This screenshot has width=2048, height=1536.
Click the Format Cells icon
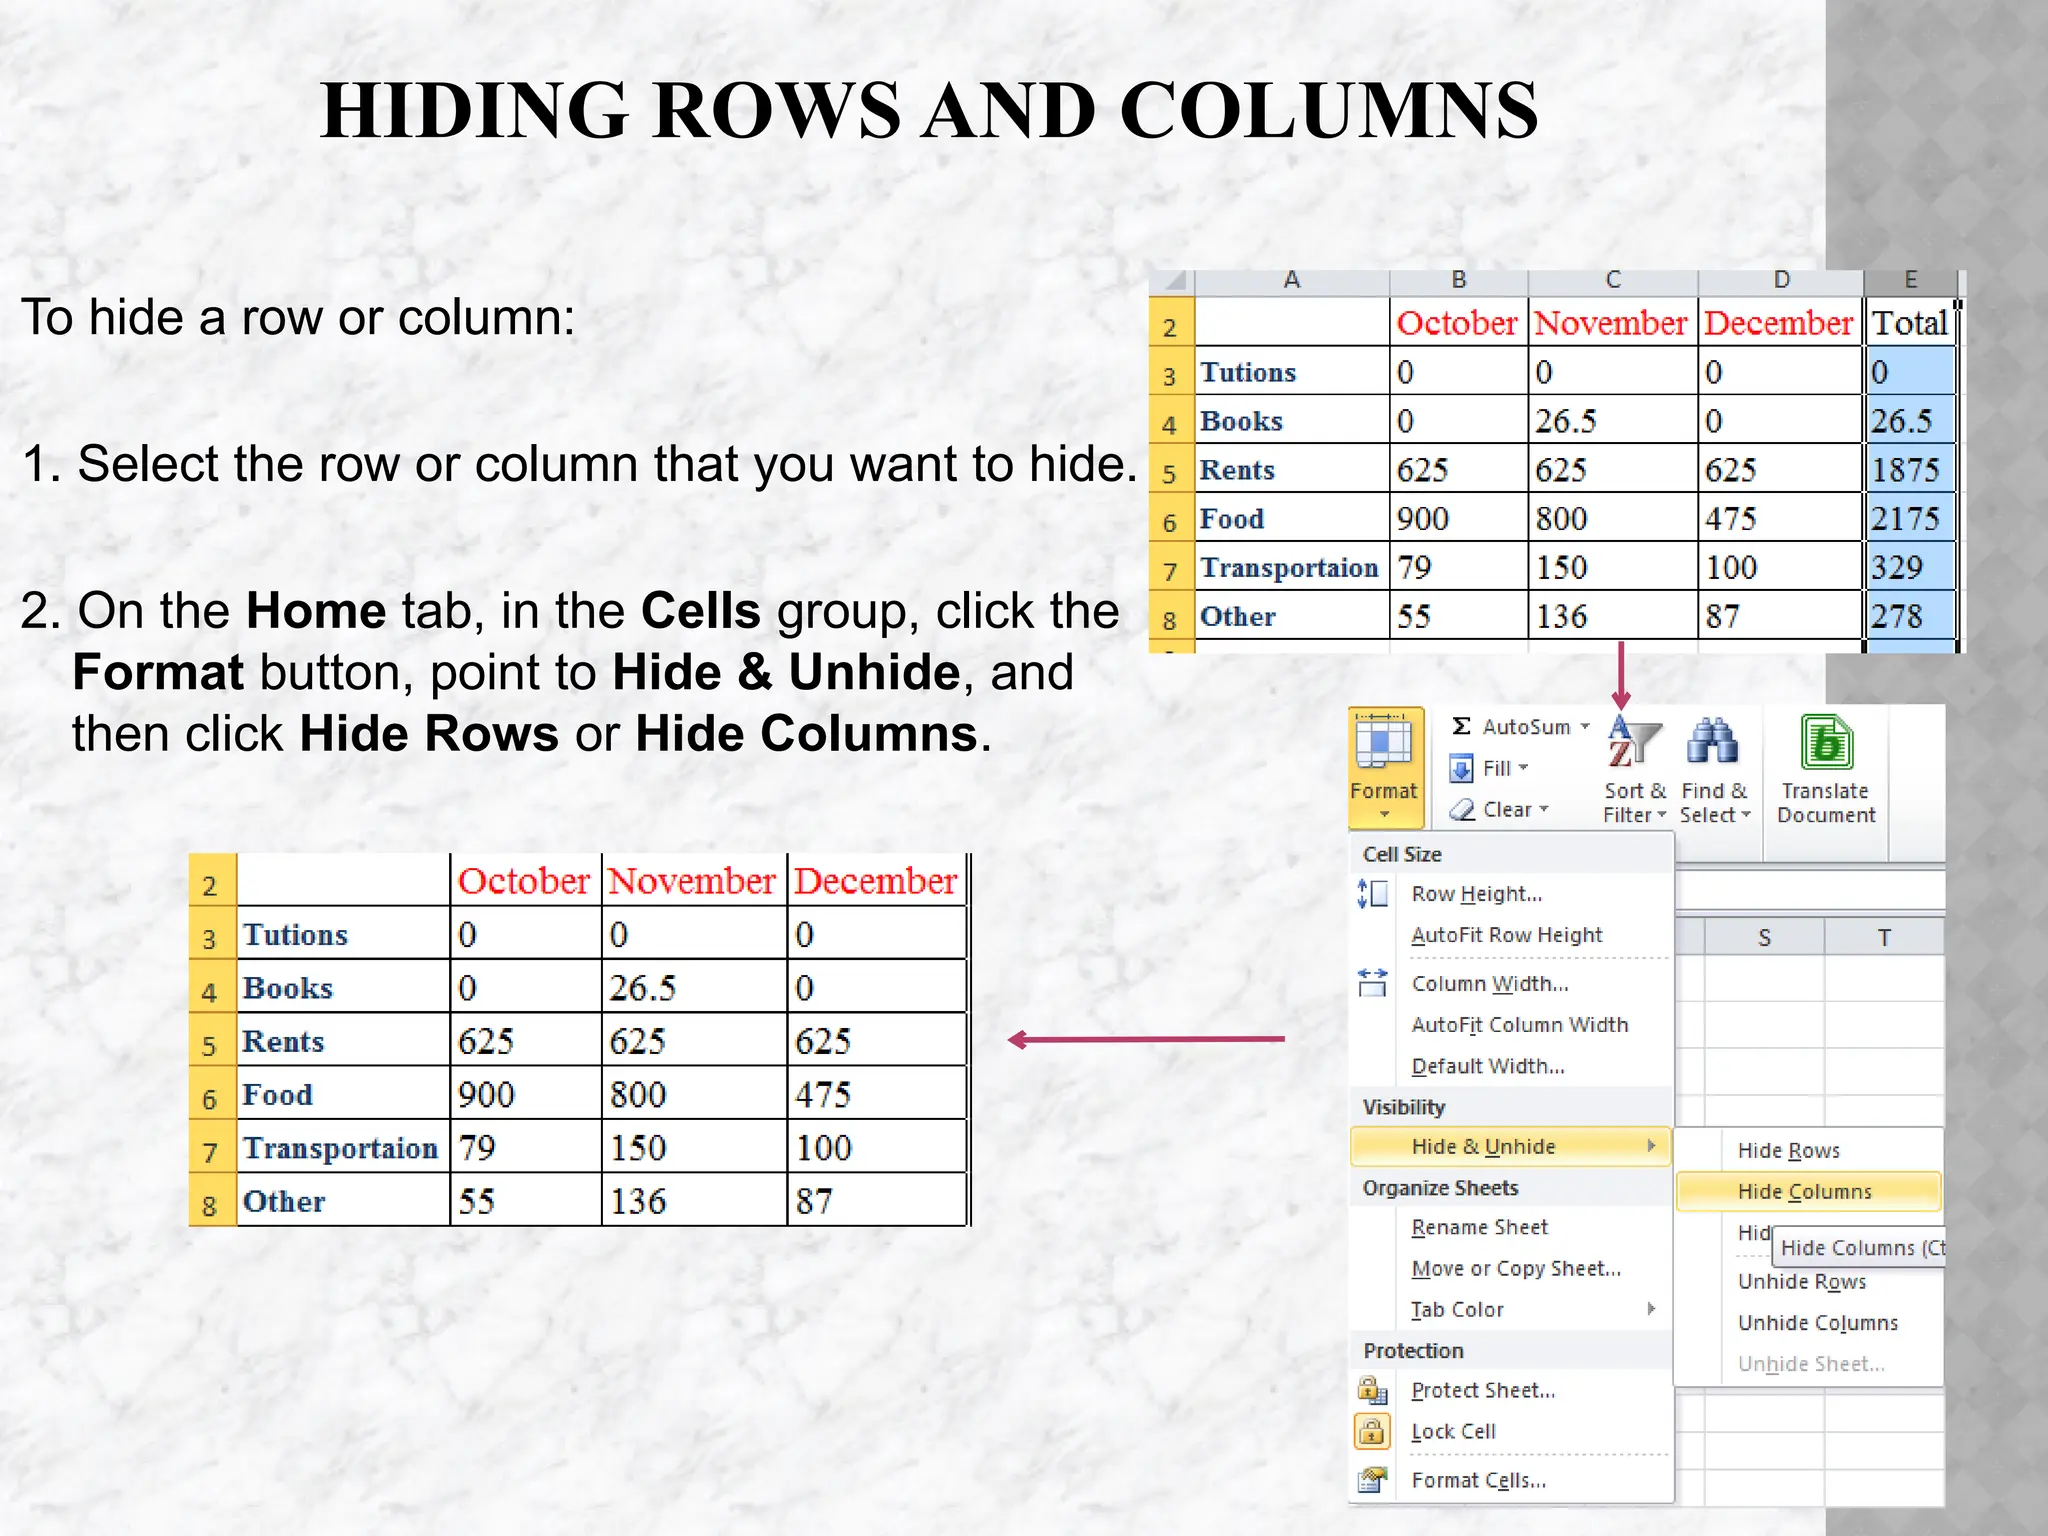(x=1372, y=1480)
